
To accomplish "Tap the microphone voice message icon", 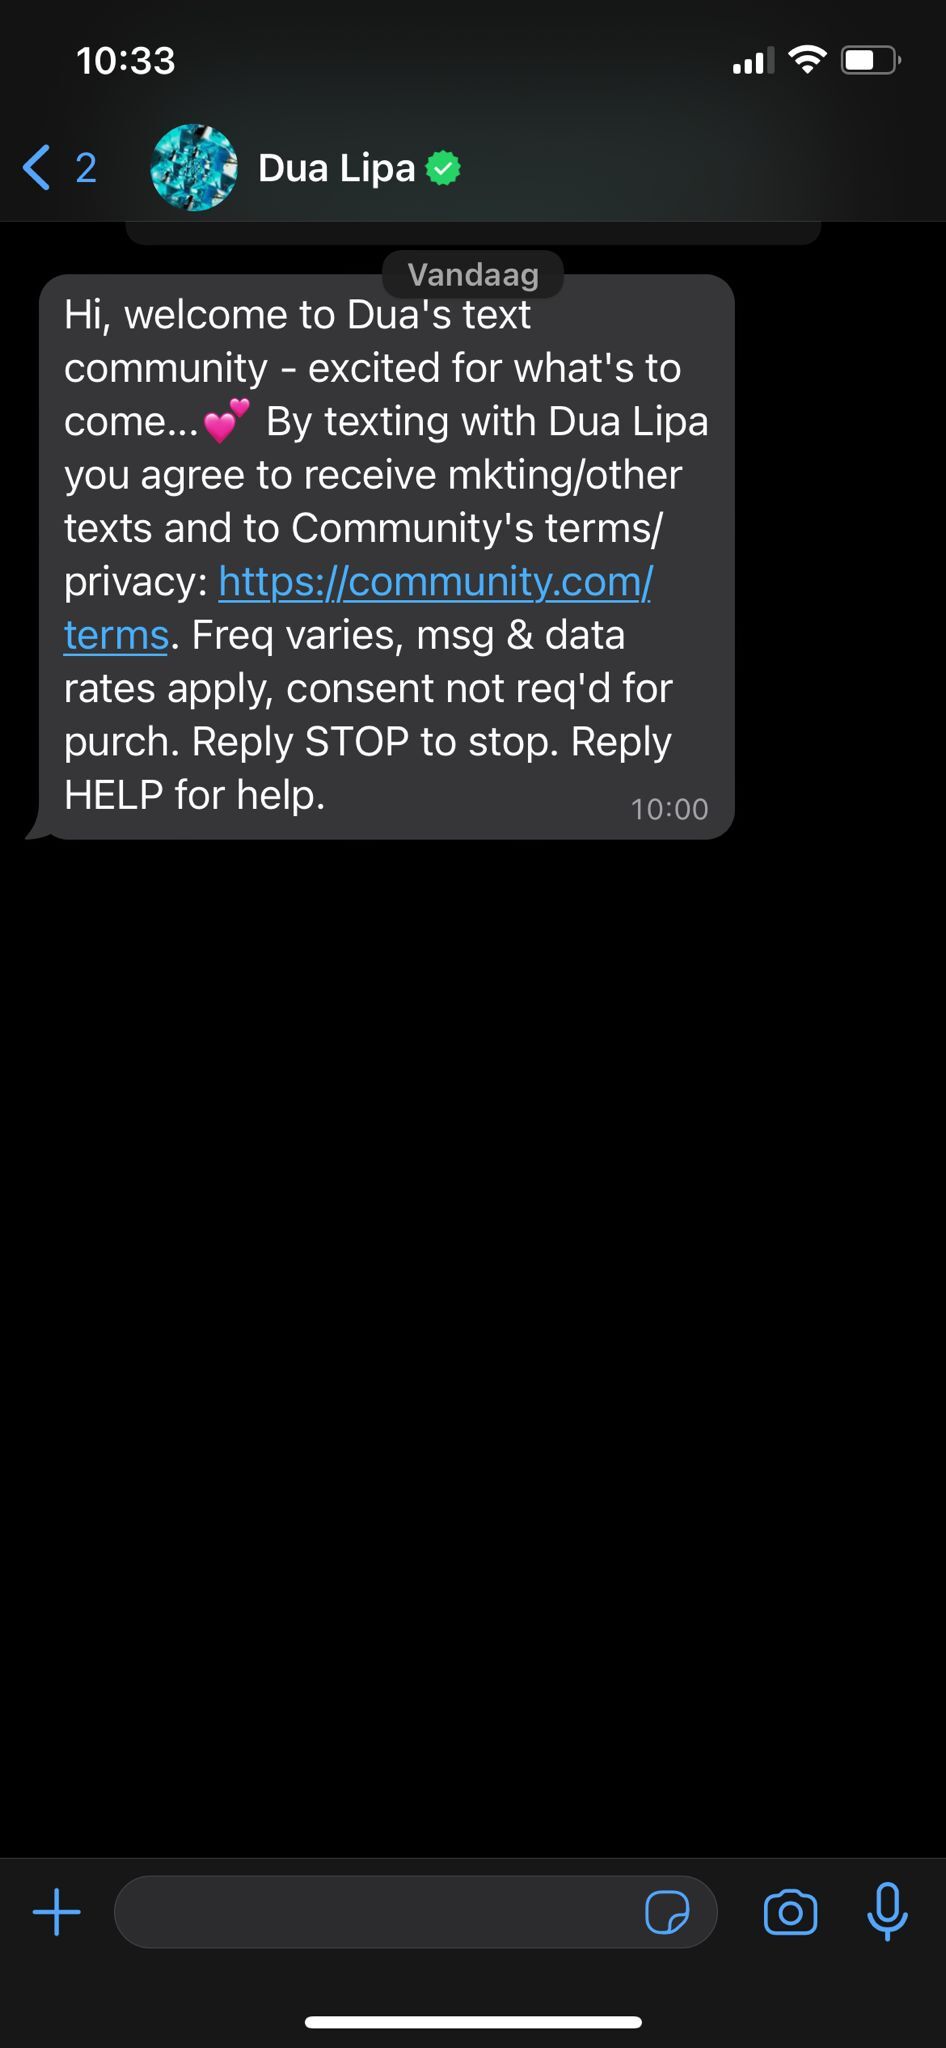I will [x=887, y=1912].
